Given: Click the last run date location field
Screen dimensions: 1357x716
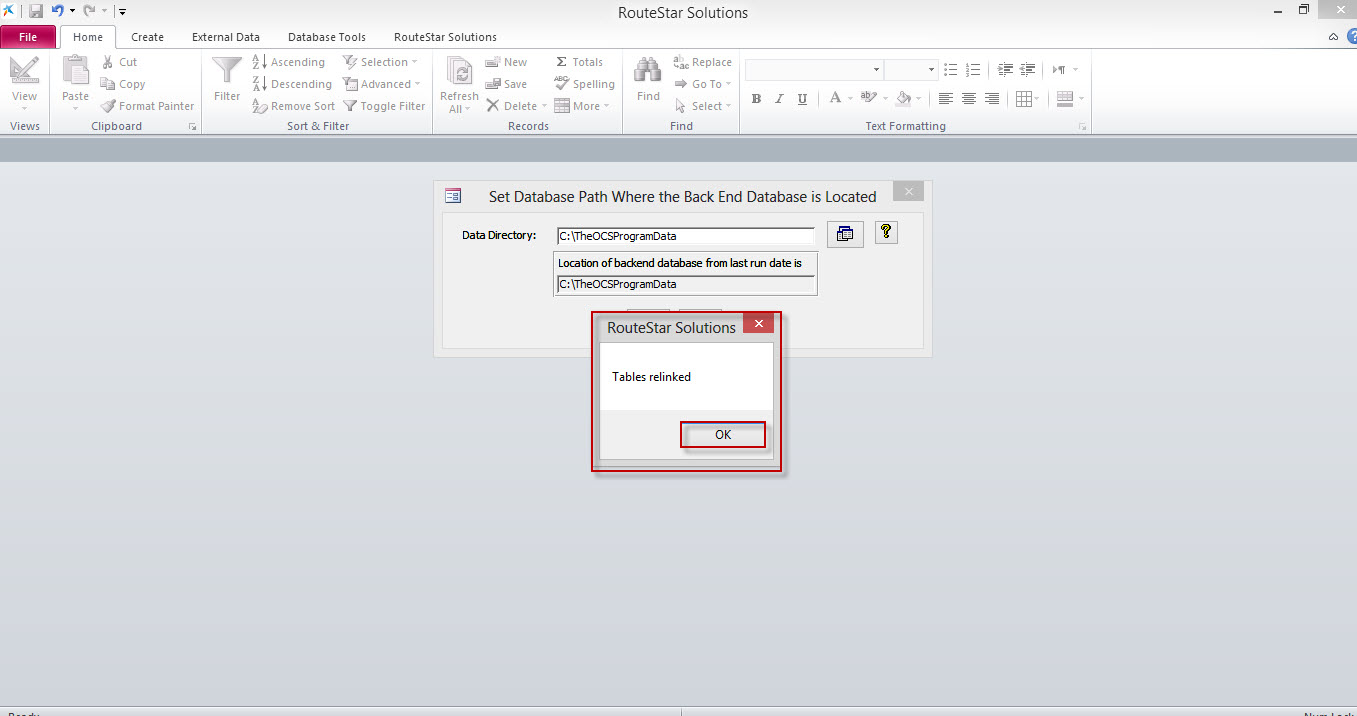Looking at the screenshot, I should click(686, 284).
